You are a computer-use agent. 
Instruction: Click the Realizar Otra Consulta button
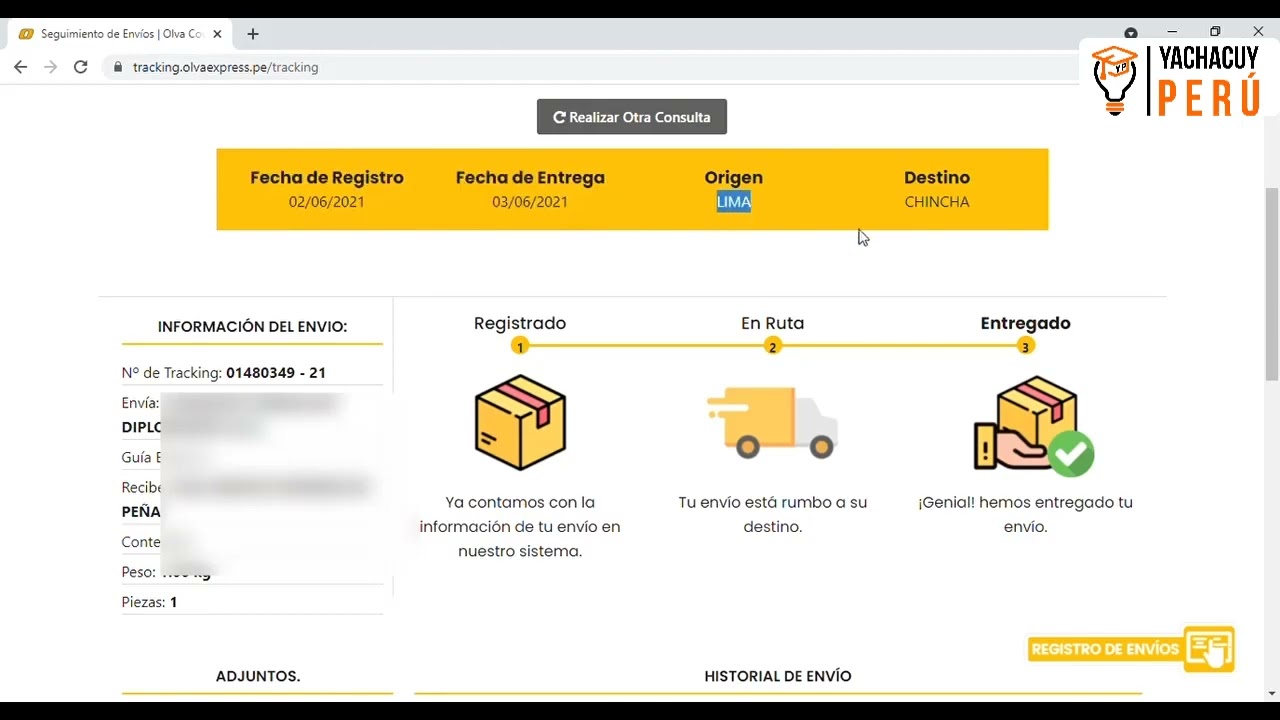click(x=631, y=116)
